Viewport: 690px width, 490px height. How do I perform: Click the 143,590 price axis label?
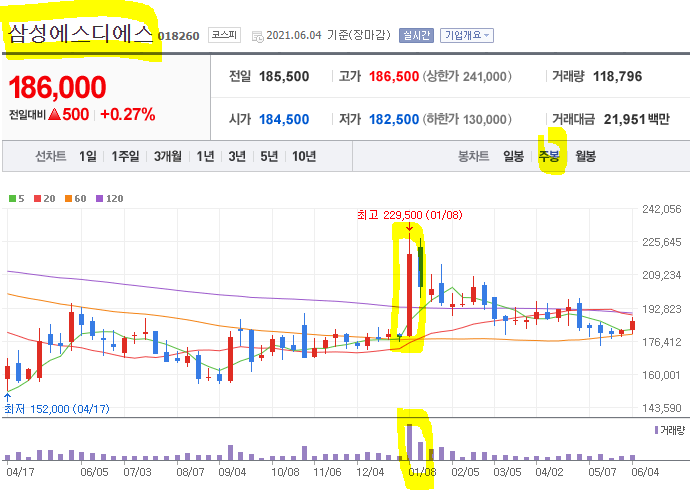(661, 408)
